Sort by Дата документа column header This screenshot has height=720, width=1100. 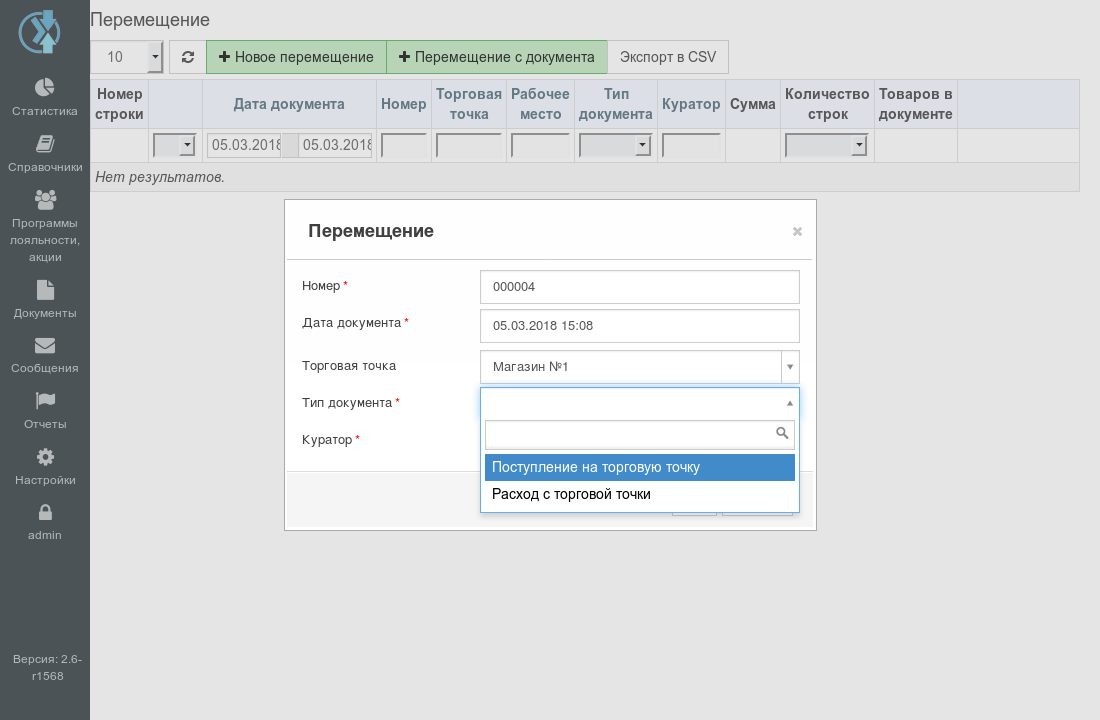click(289, 104)
